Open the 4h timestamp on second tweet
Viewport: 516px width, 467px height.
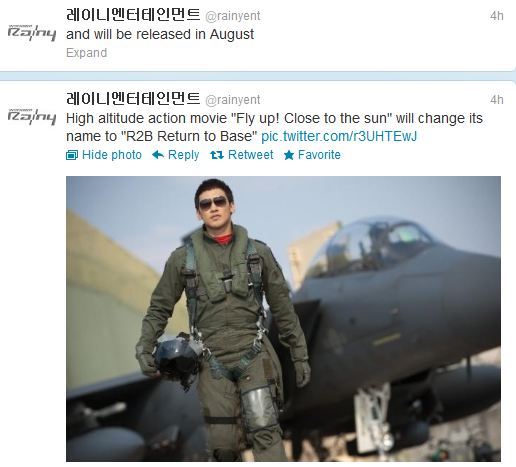pos(497,100)
